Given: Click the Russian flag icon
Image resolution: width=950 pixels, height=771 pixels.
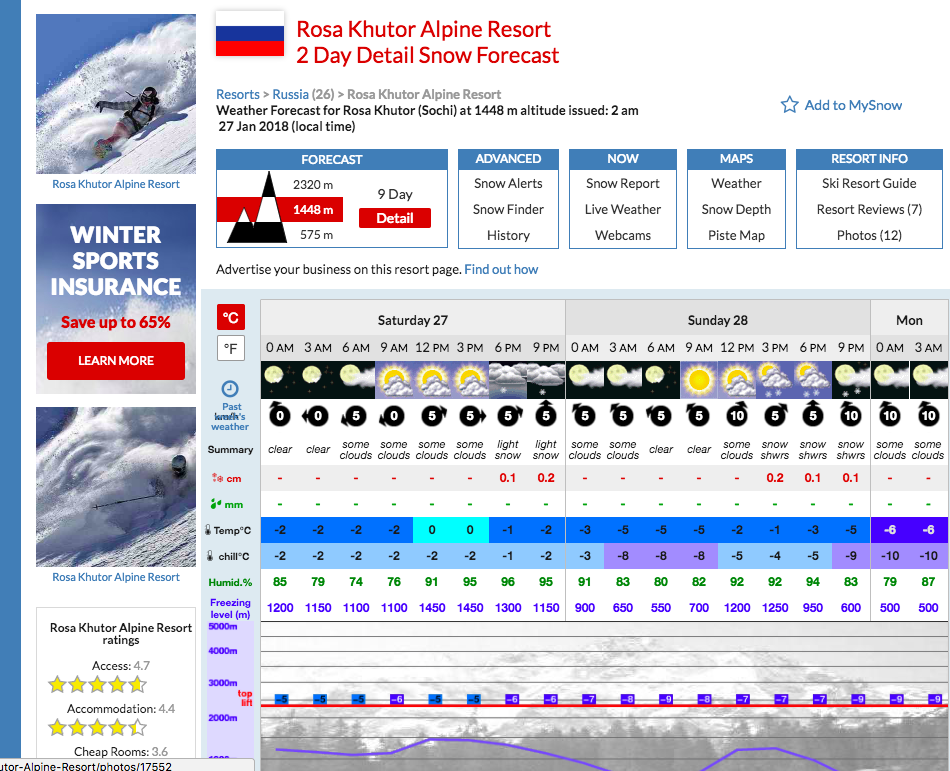Looking at the screenshot, I should [x=250, y=34].
